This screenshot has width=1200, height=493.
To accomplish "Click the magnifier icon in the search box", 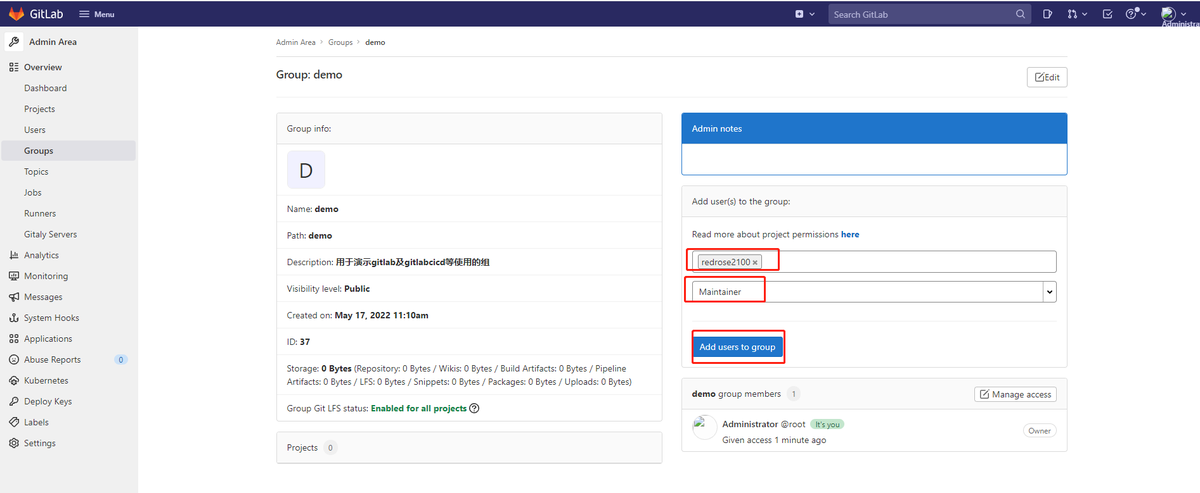I will [1020, 14].
